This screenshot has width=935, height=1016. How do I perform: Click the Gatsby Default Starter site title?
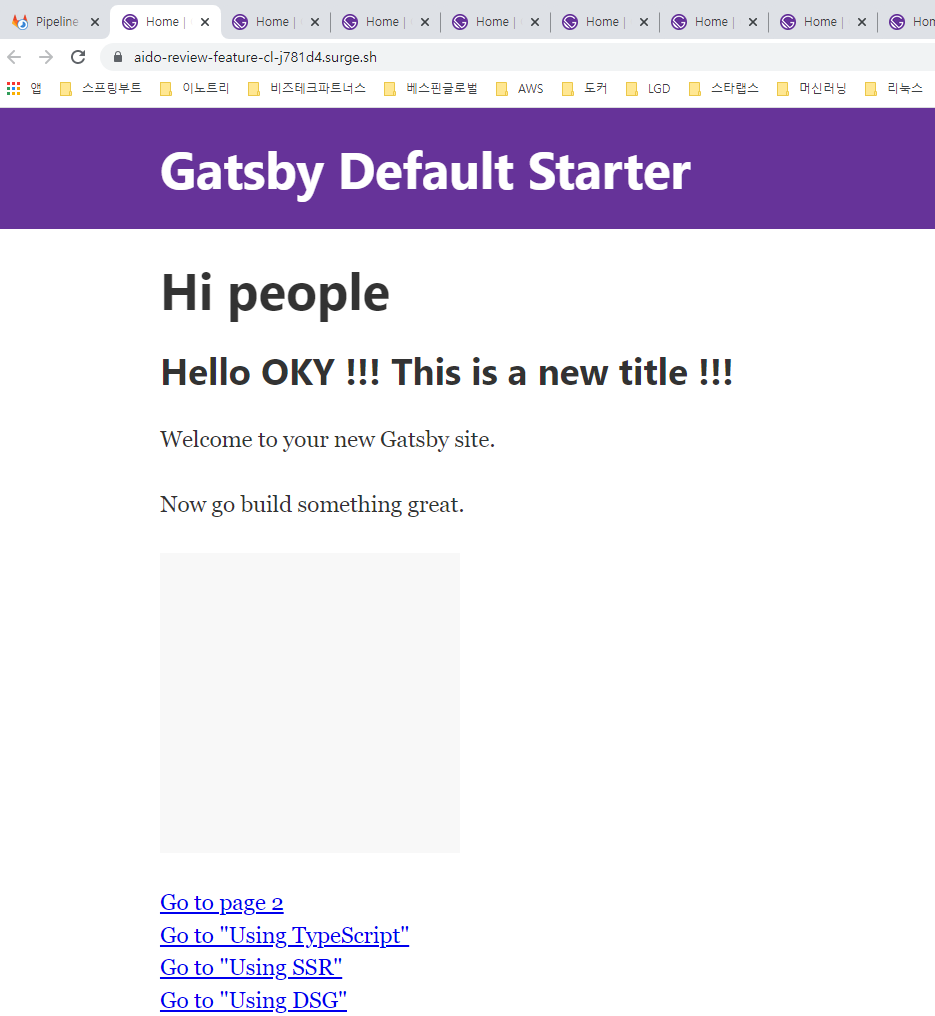tap(425, 172)
